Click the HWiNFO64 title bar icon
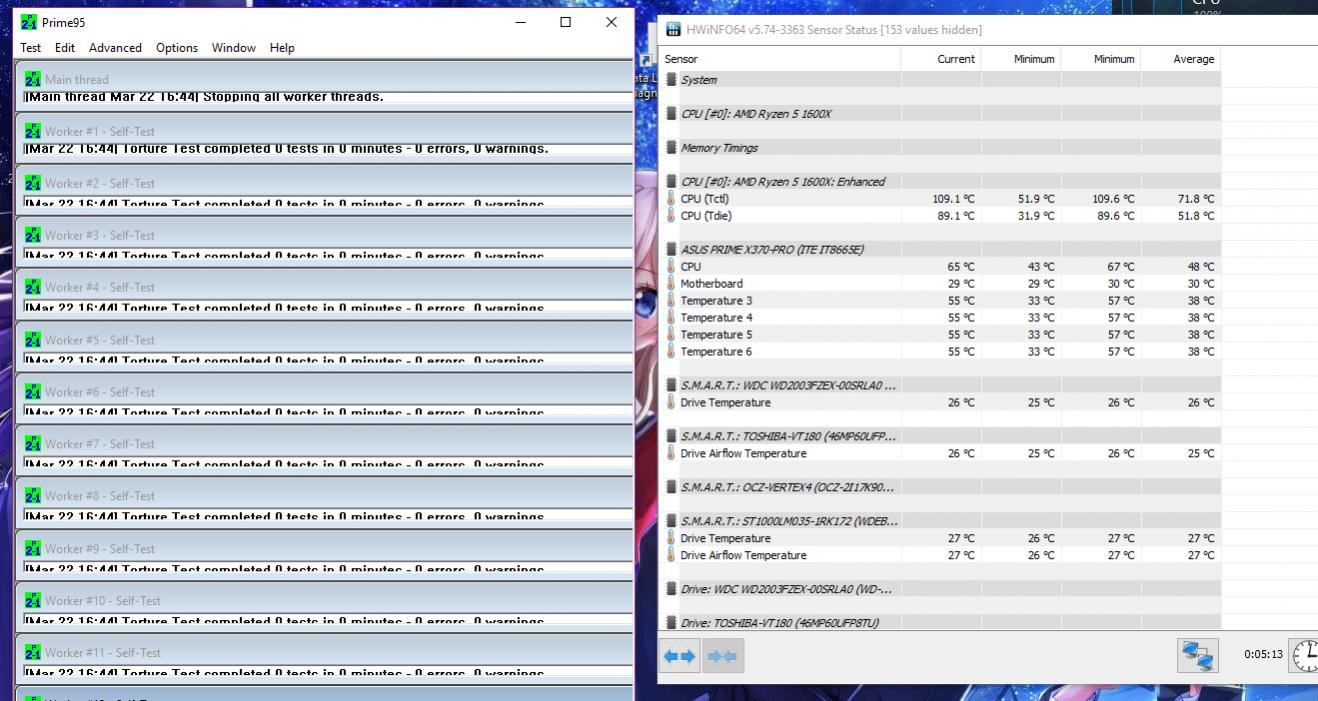Image resolution: width=1318 pixels, height=701 pixels. [x=674, y=30]
